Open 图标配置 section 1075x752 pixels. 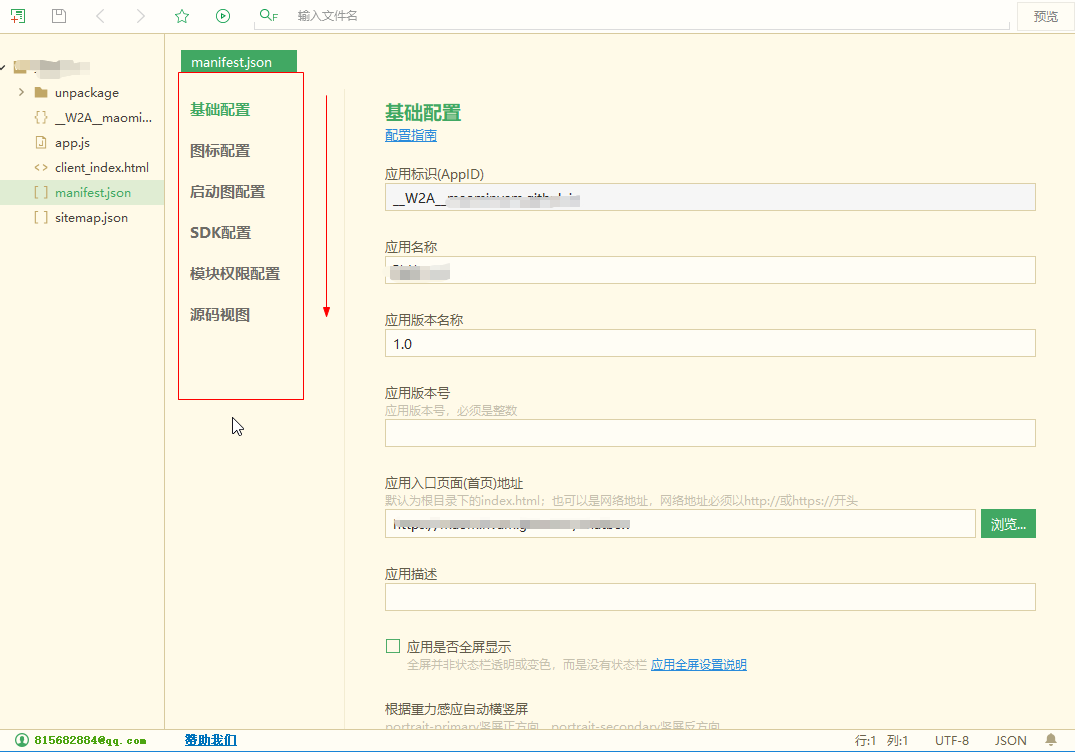(220, 151)
